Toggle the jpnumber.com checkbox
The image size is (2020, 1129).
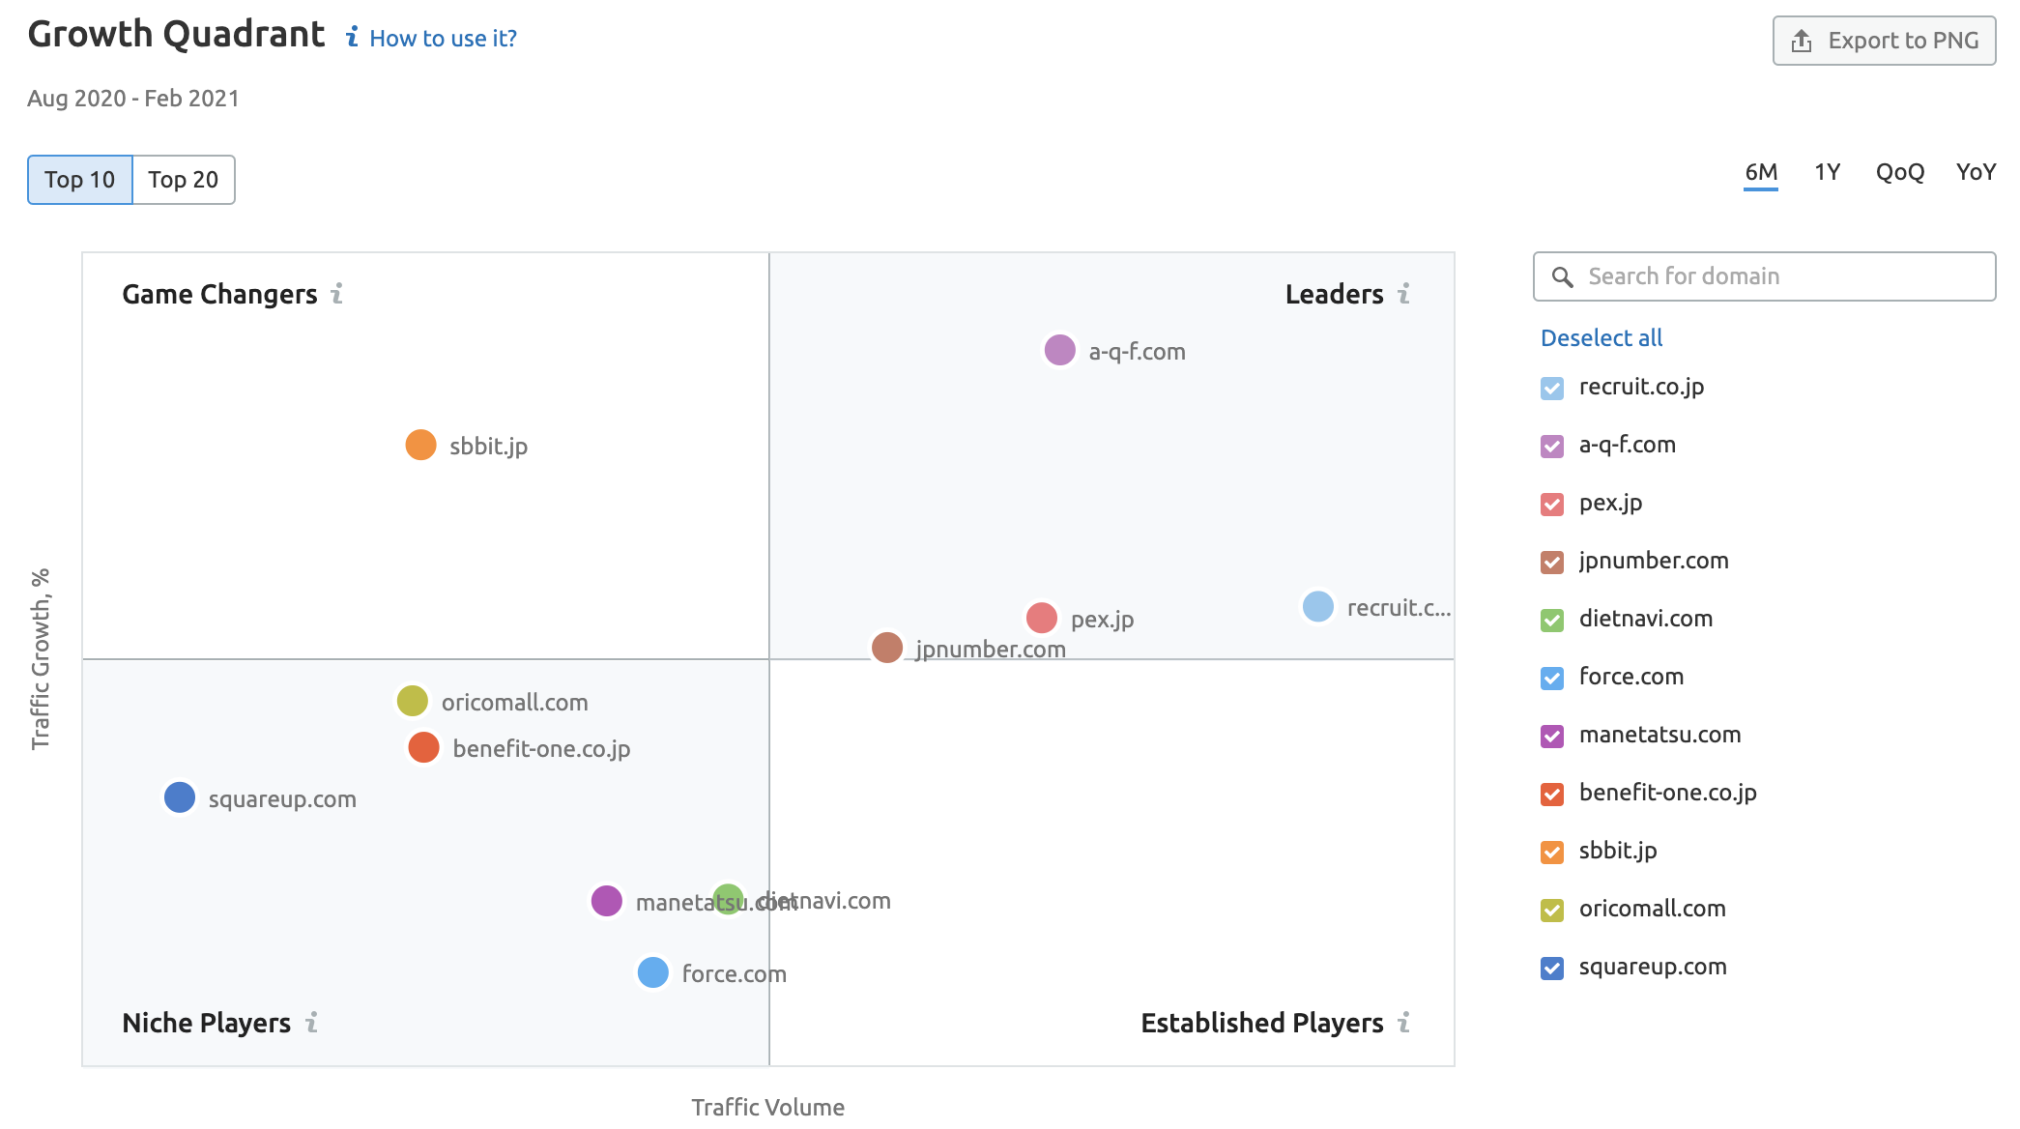coord(1552,562)
